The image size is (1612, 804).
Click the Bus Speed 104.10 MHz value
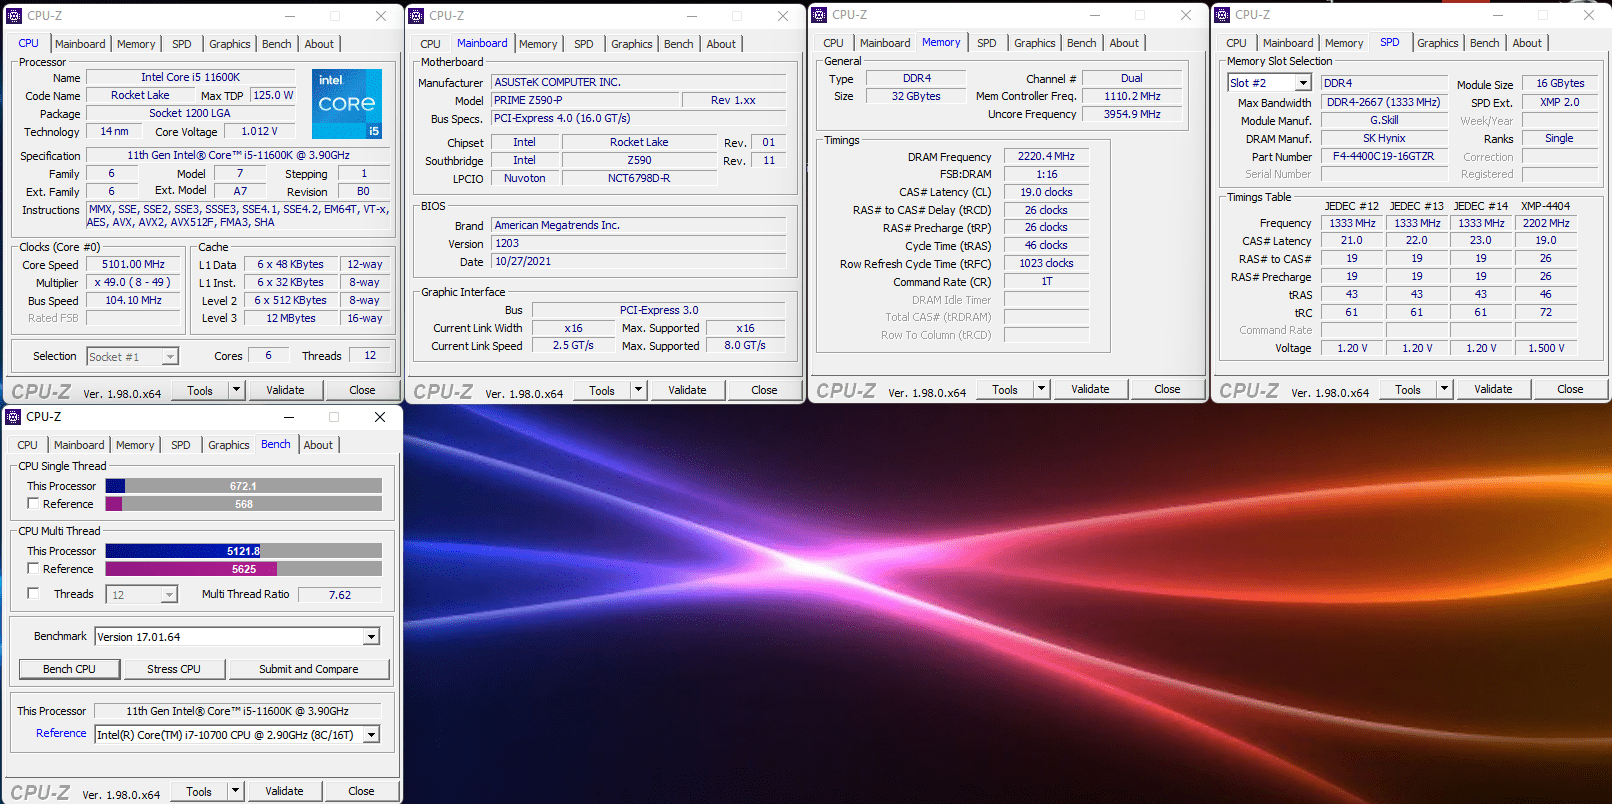[x=133, y=300]
